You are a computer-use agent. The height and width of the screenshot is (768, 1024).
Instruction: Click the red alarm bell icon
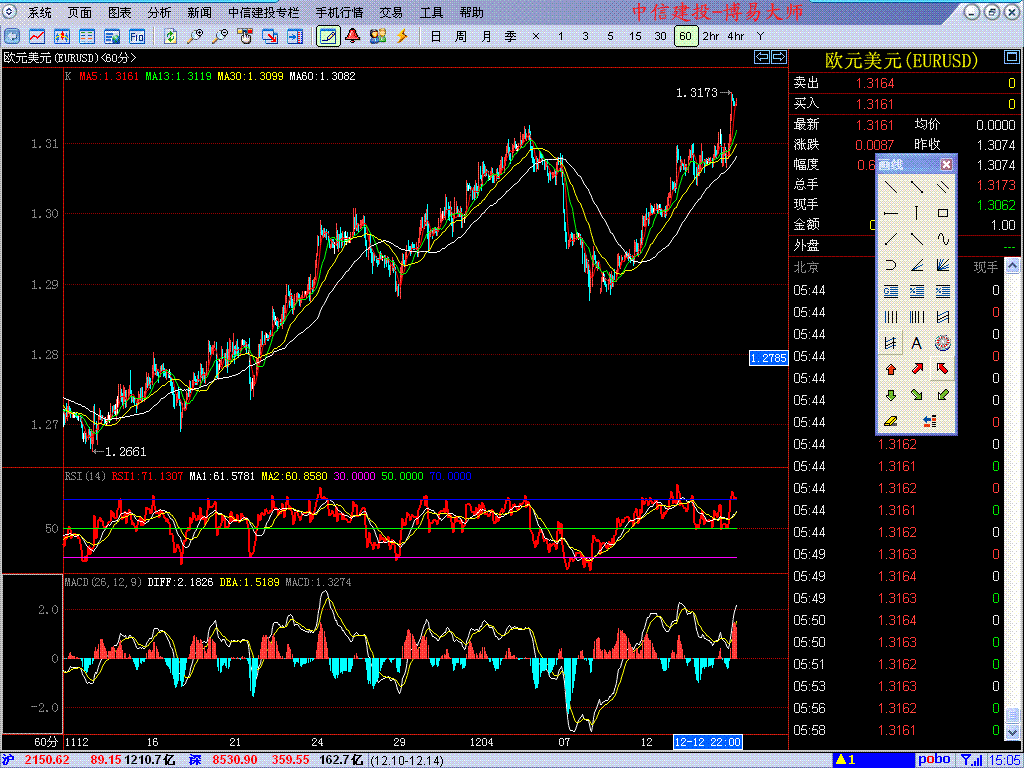pyautogui.click(x=352, y=36)
